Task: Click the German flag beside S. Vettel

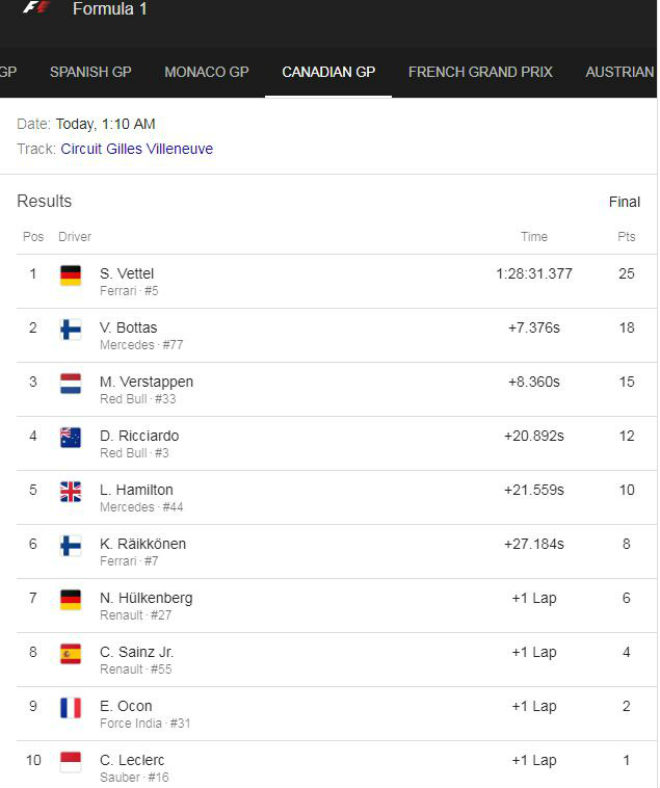Action: pos(70,275)
